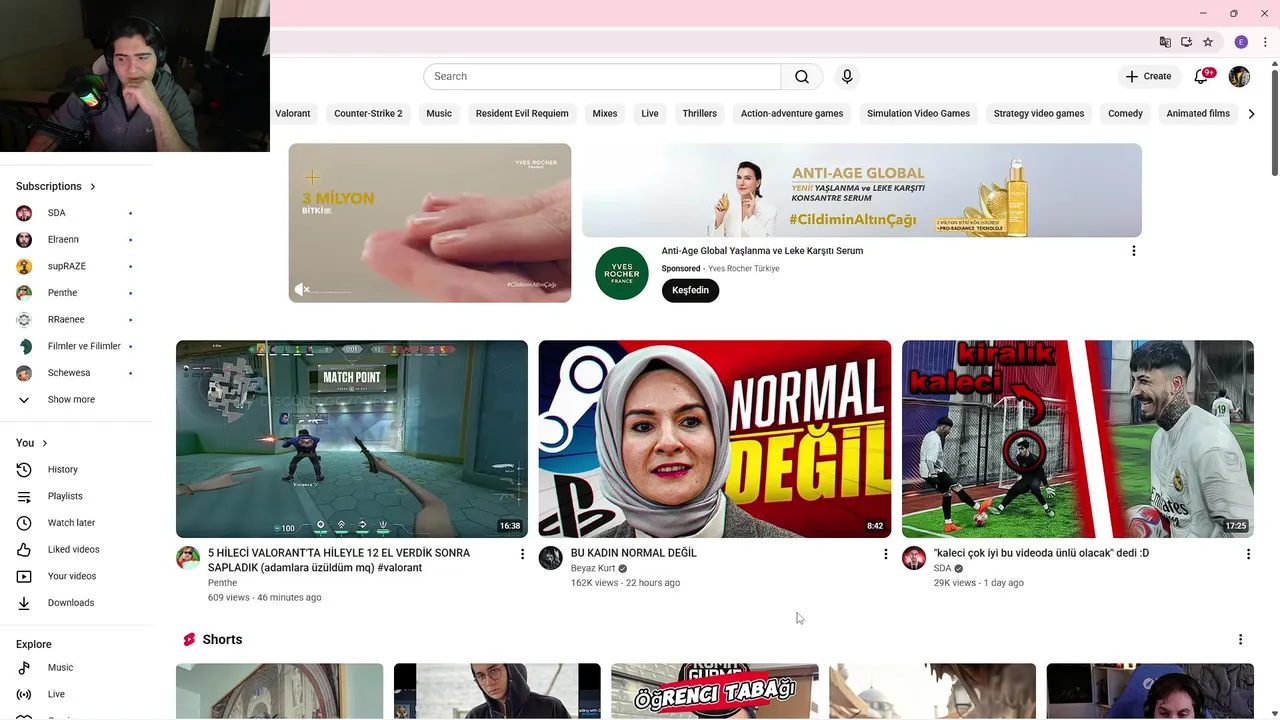Viewport: 1280px width, 720px height.
Task: Open the Playlists icon
Action: point(24,496)
